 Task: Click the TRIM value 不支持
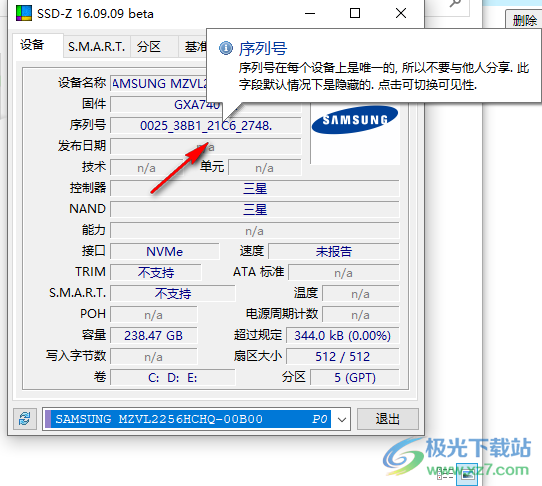156,273
